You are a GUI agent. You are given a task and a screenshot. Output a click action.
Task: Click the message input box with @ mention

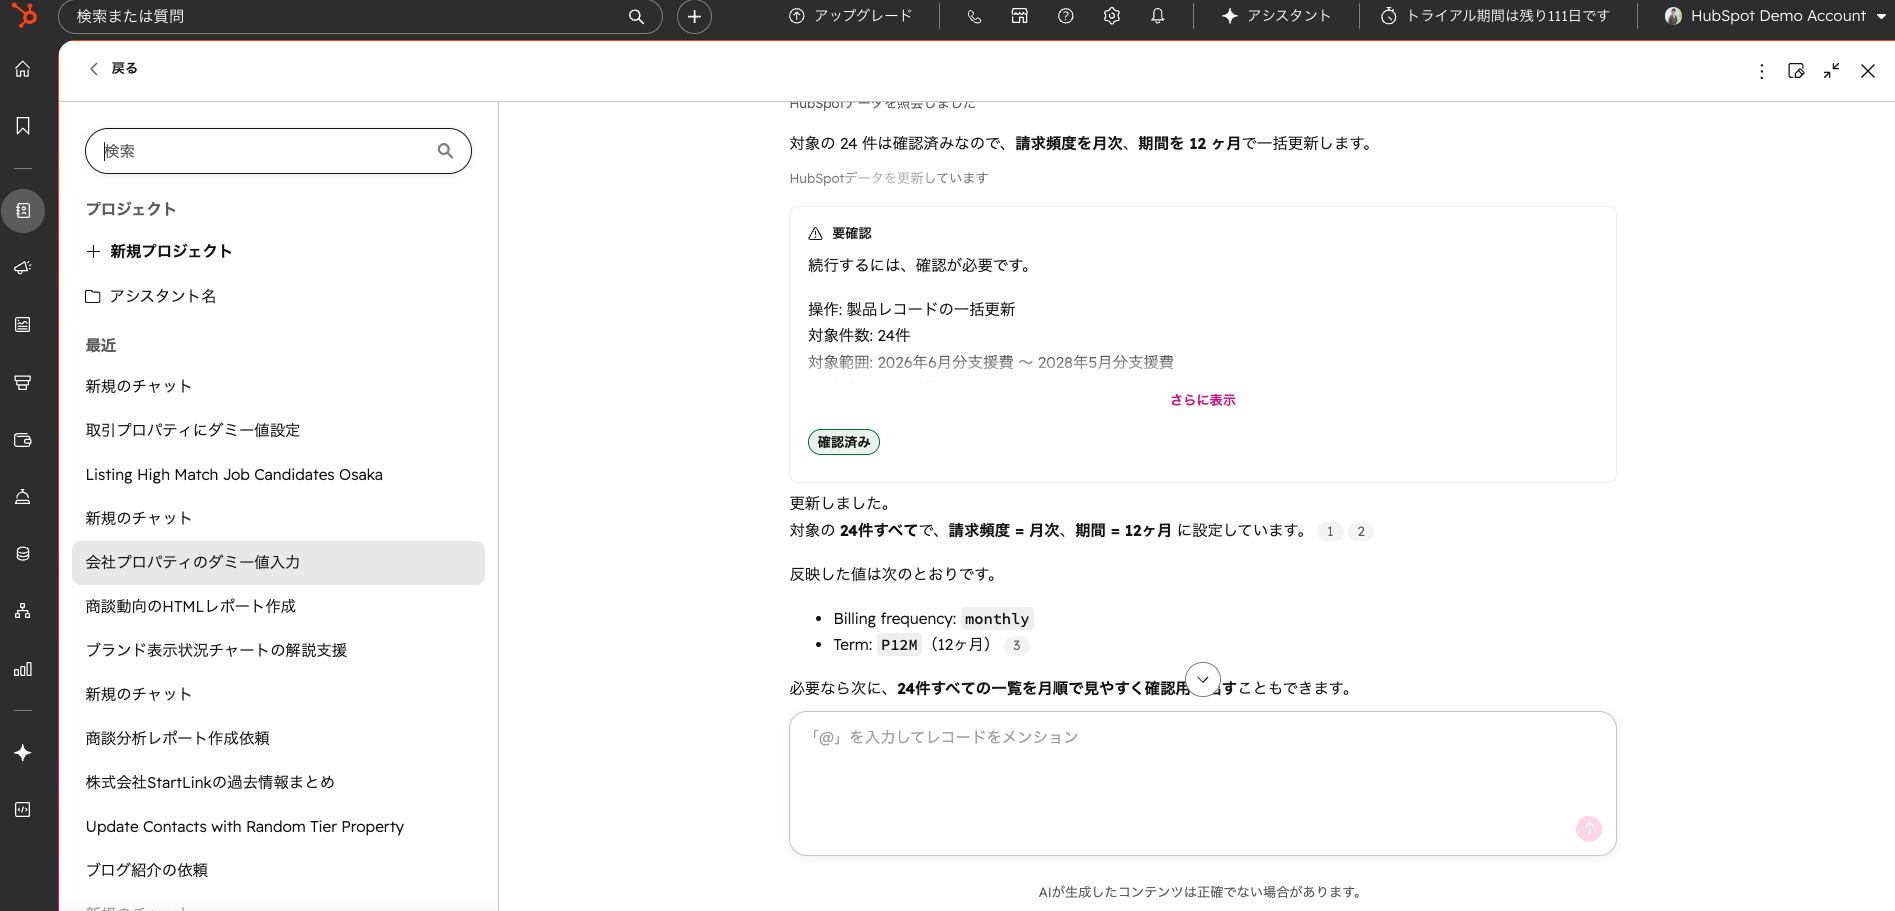(1202, 783)
